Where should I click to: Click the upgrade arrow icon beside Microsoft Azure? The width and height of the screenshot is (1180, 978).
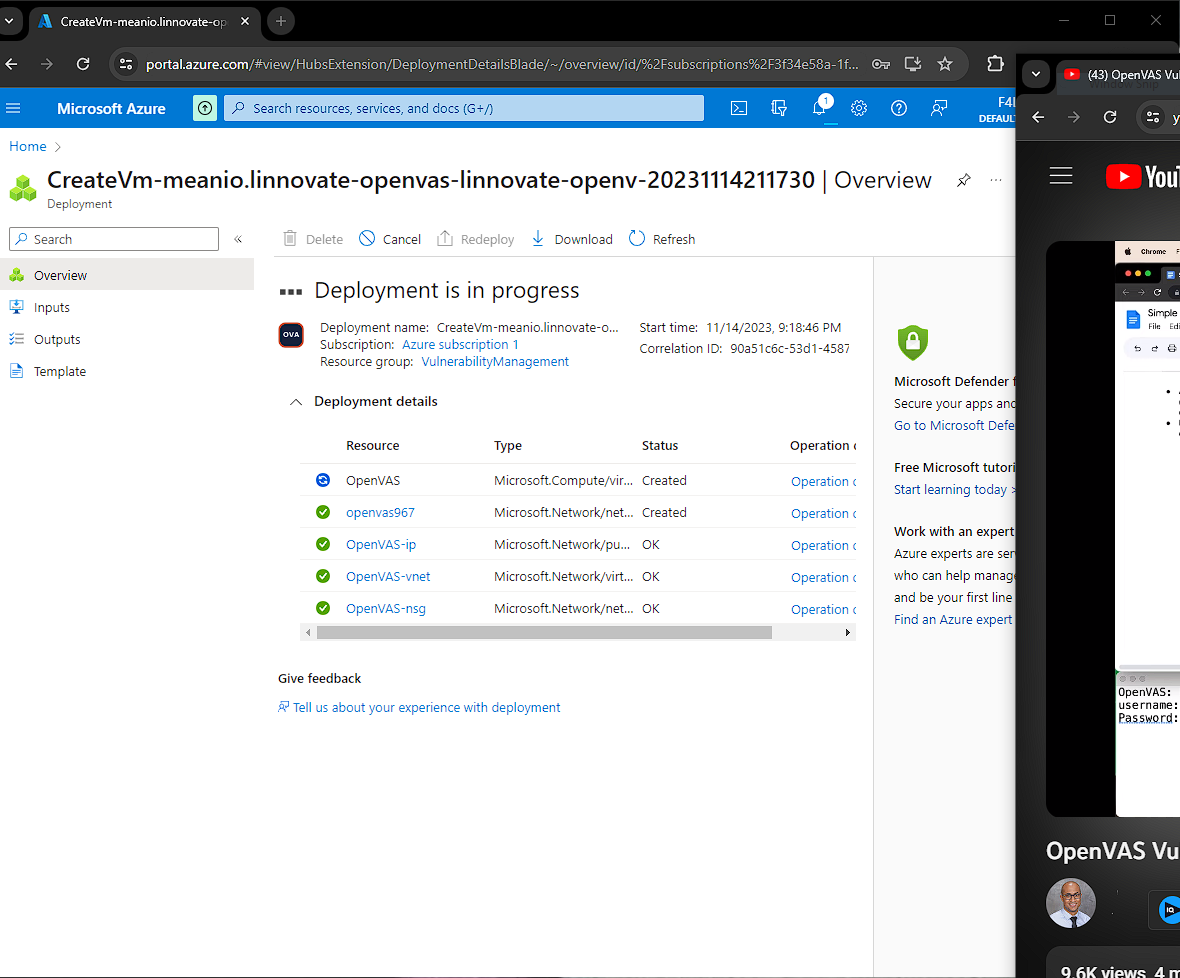205,108
